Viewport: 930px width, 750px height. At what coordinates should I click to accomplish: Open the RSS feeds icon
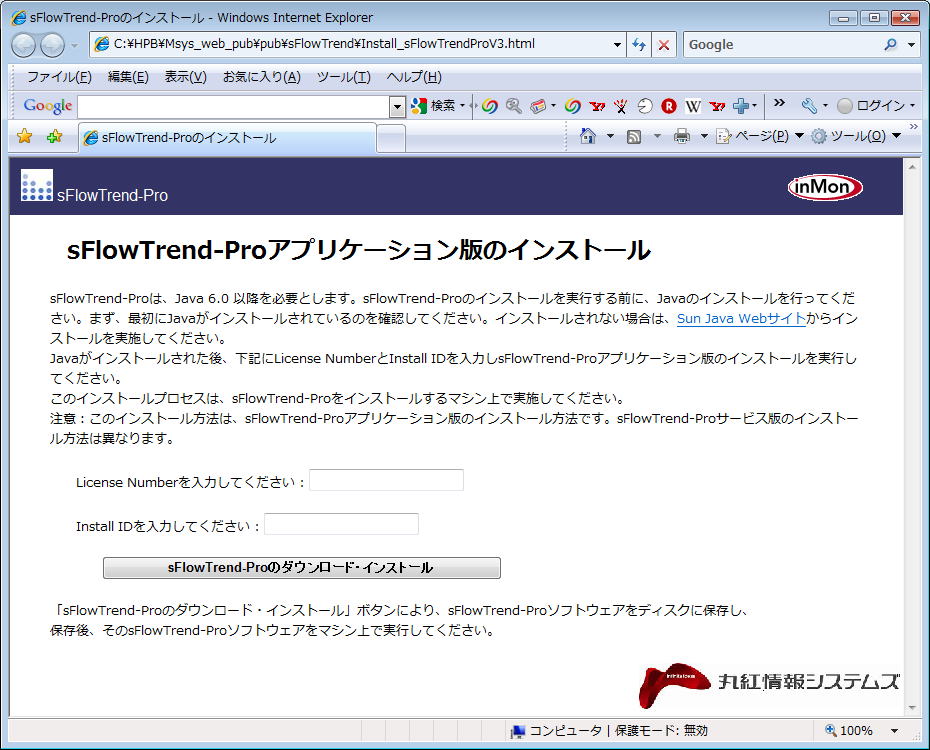[634, 135]
